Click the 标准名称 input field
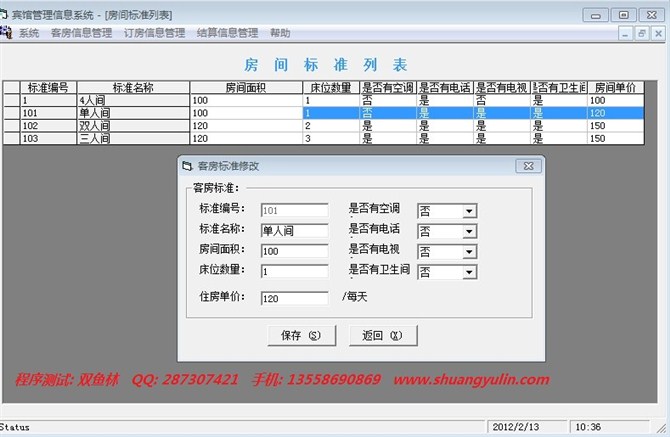 (x=294, y=231)
